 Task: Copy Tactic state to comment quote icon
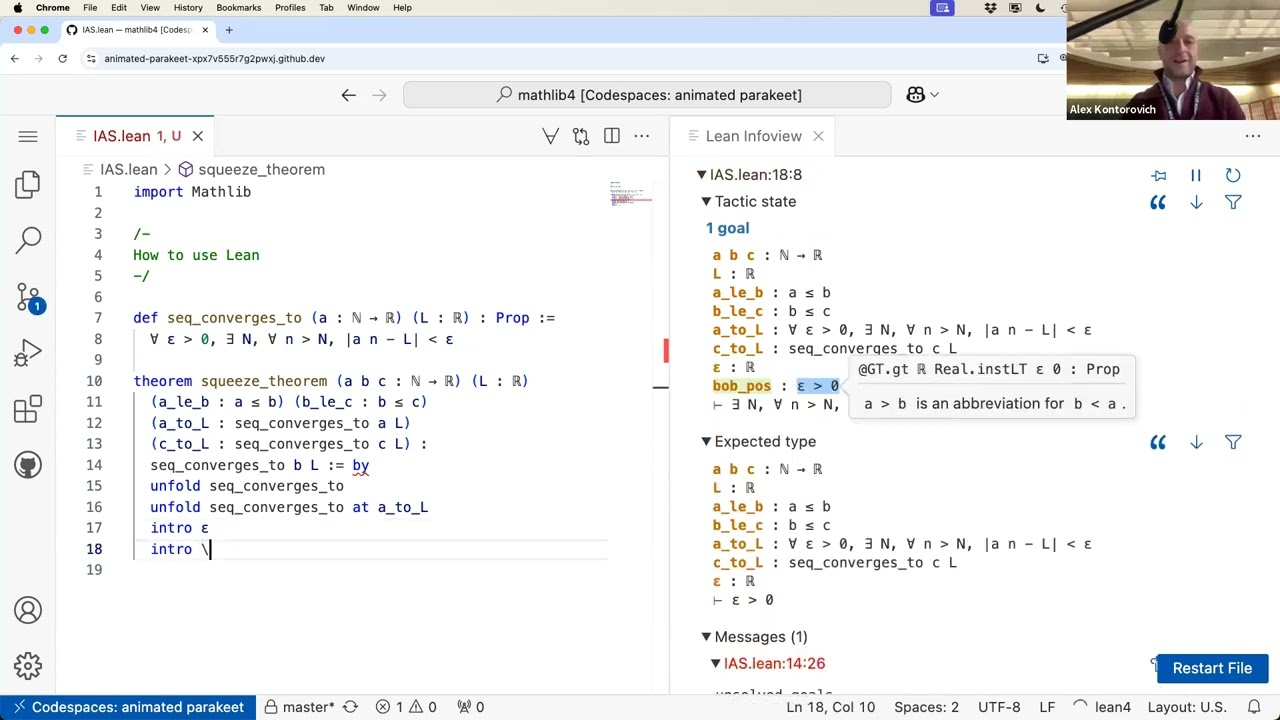[x=1158, y=202]
